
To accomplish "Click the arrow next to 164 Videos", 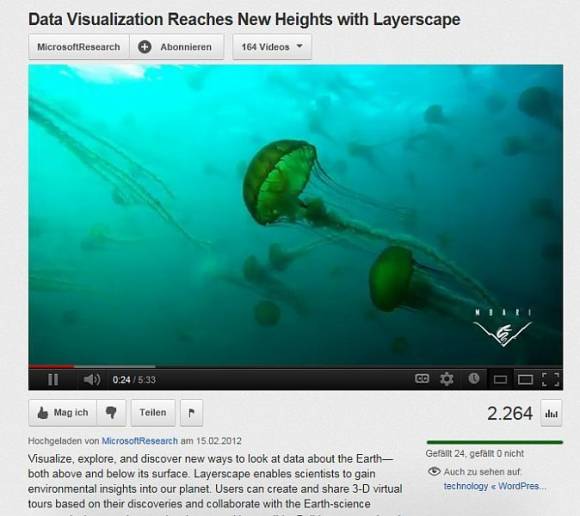I will coord(300,46).
